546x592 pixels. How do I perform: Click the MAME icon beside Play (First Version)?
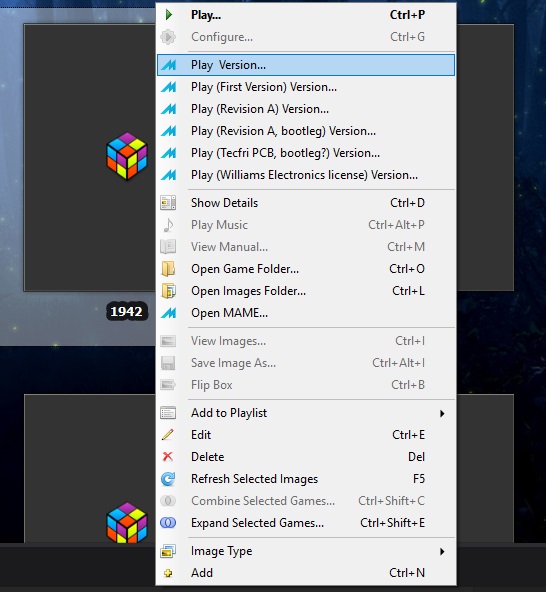pyautogui.click(x=168, y=87)
